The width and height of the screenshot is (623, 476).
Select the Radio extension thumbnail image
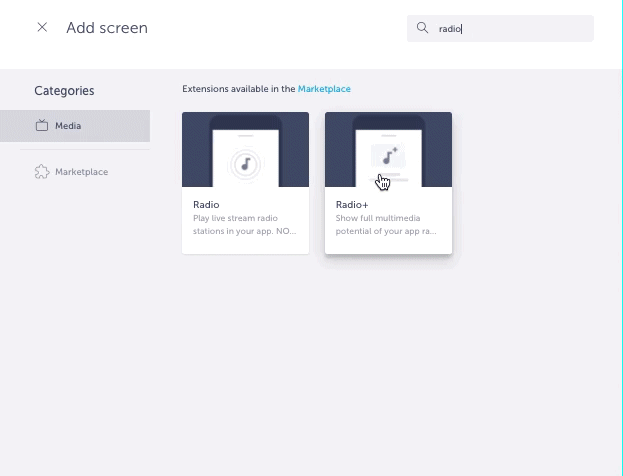coord(245,150)
